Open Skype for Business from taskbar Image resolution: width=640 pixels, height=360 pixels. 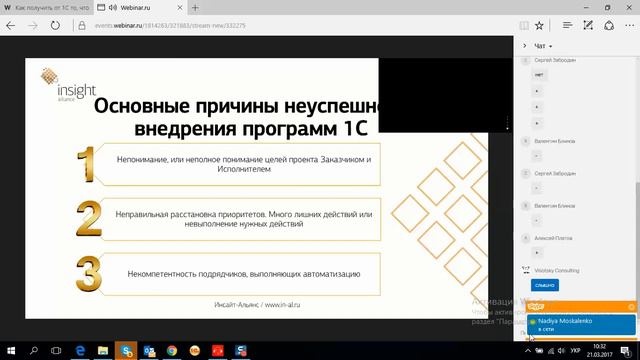pyautogui.click(x=126, y=351)
